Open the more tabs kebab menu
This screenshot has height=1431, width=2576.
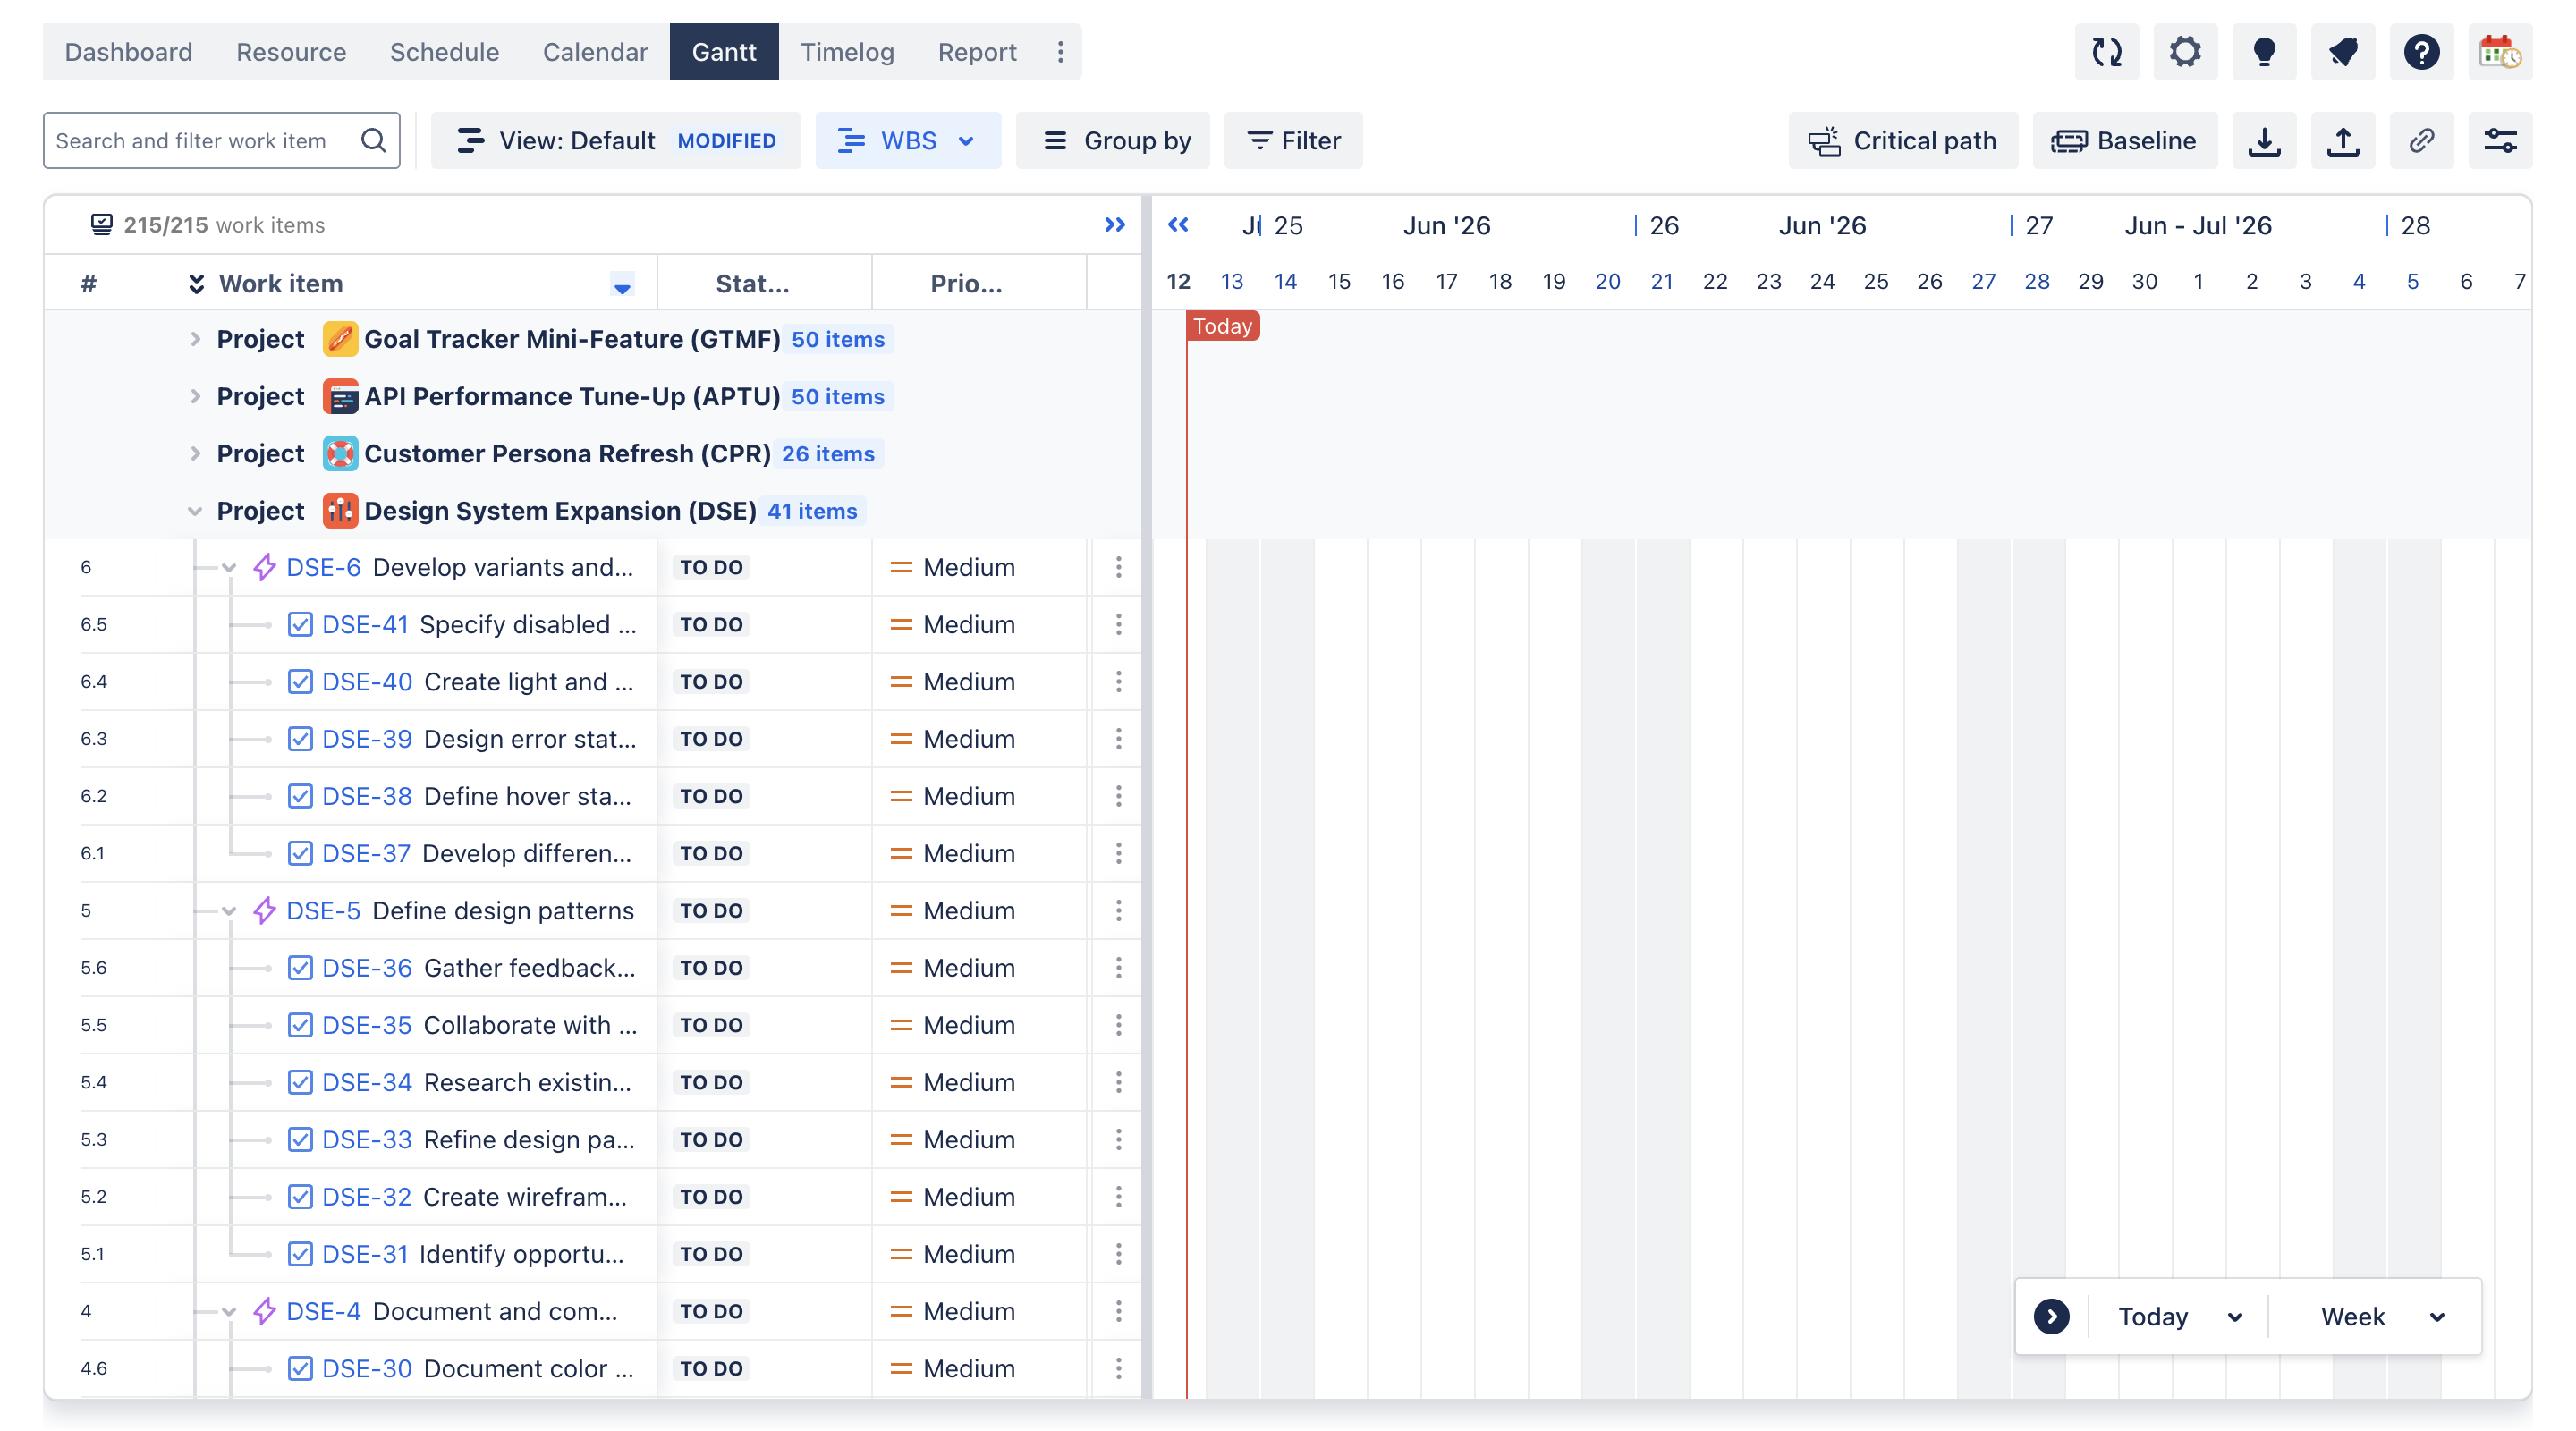[x=1060, y=52]
